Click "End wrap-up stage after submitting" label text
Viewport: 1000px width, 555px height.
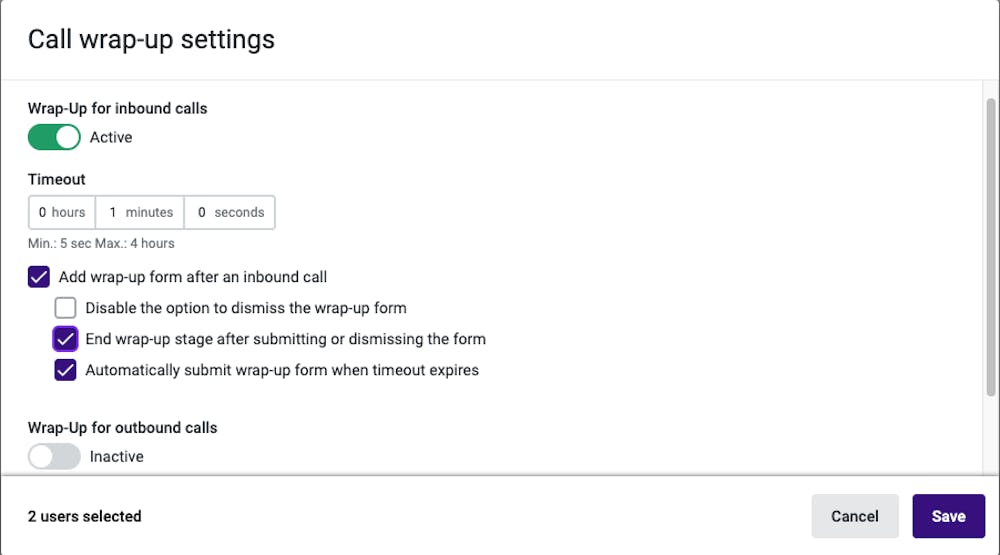(x=286, y=339)
